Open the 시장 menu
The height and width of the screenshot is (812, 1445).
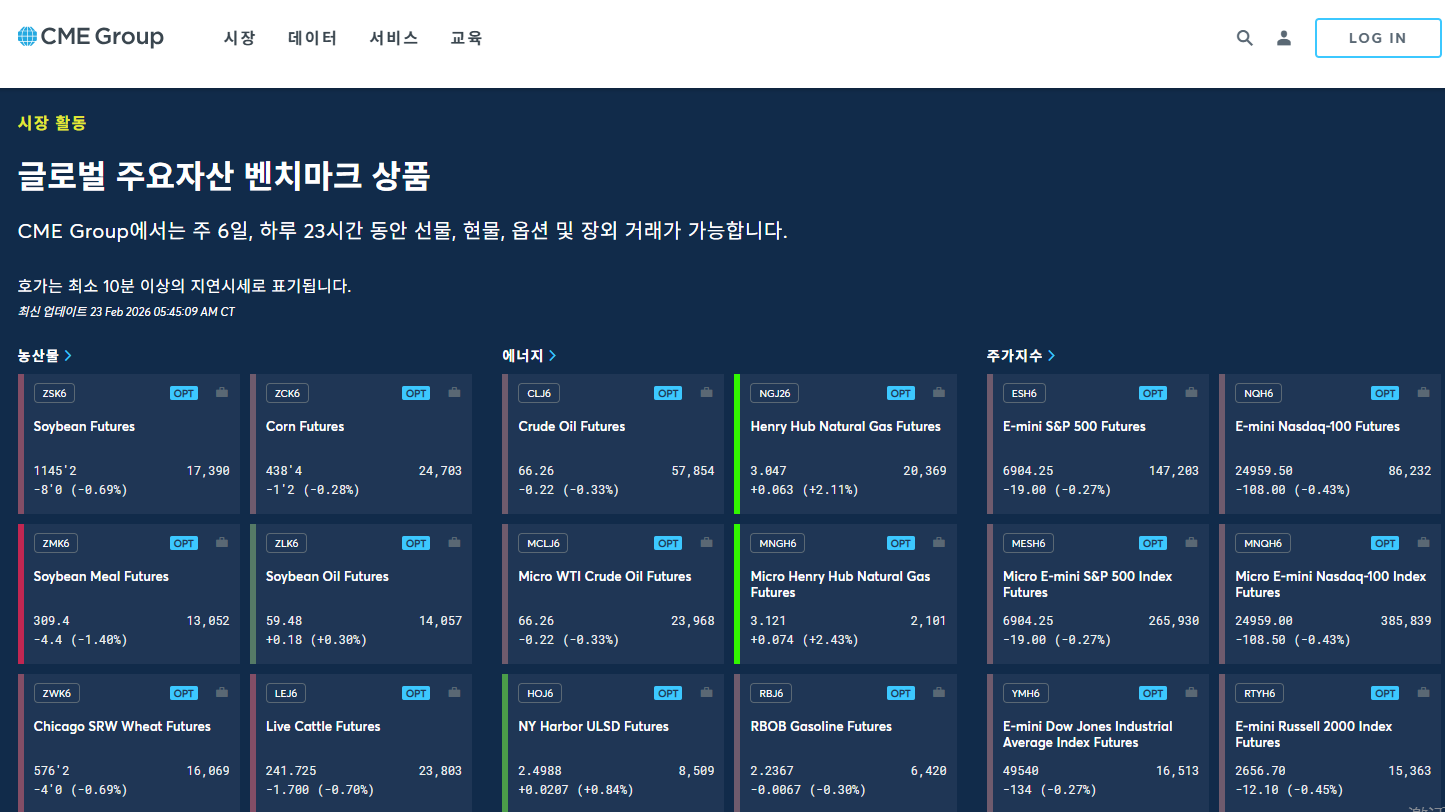239,37
